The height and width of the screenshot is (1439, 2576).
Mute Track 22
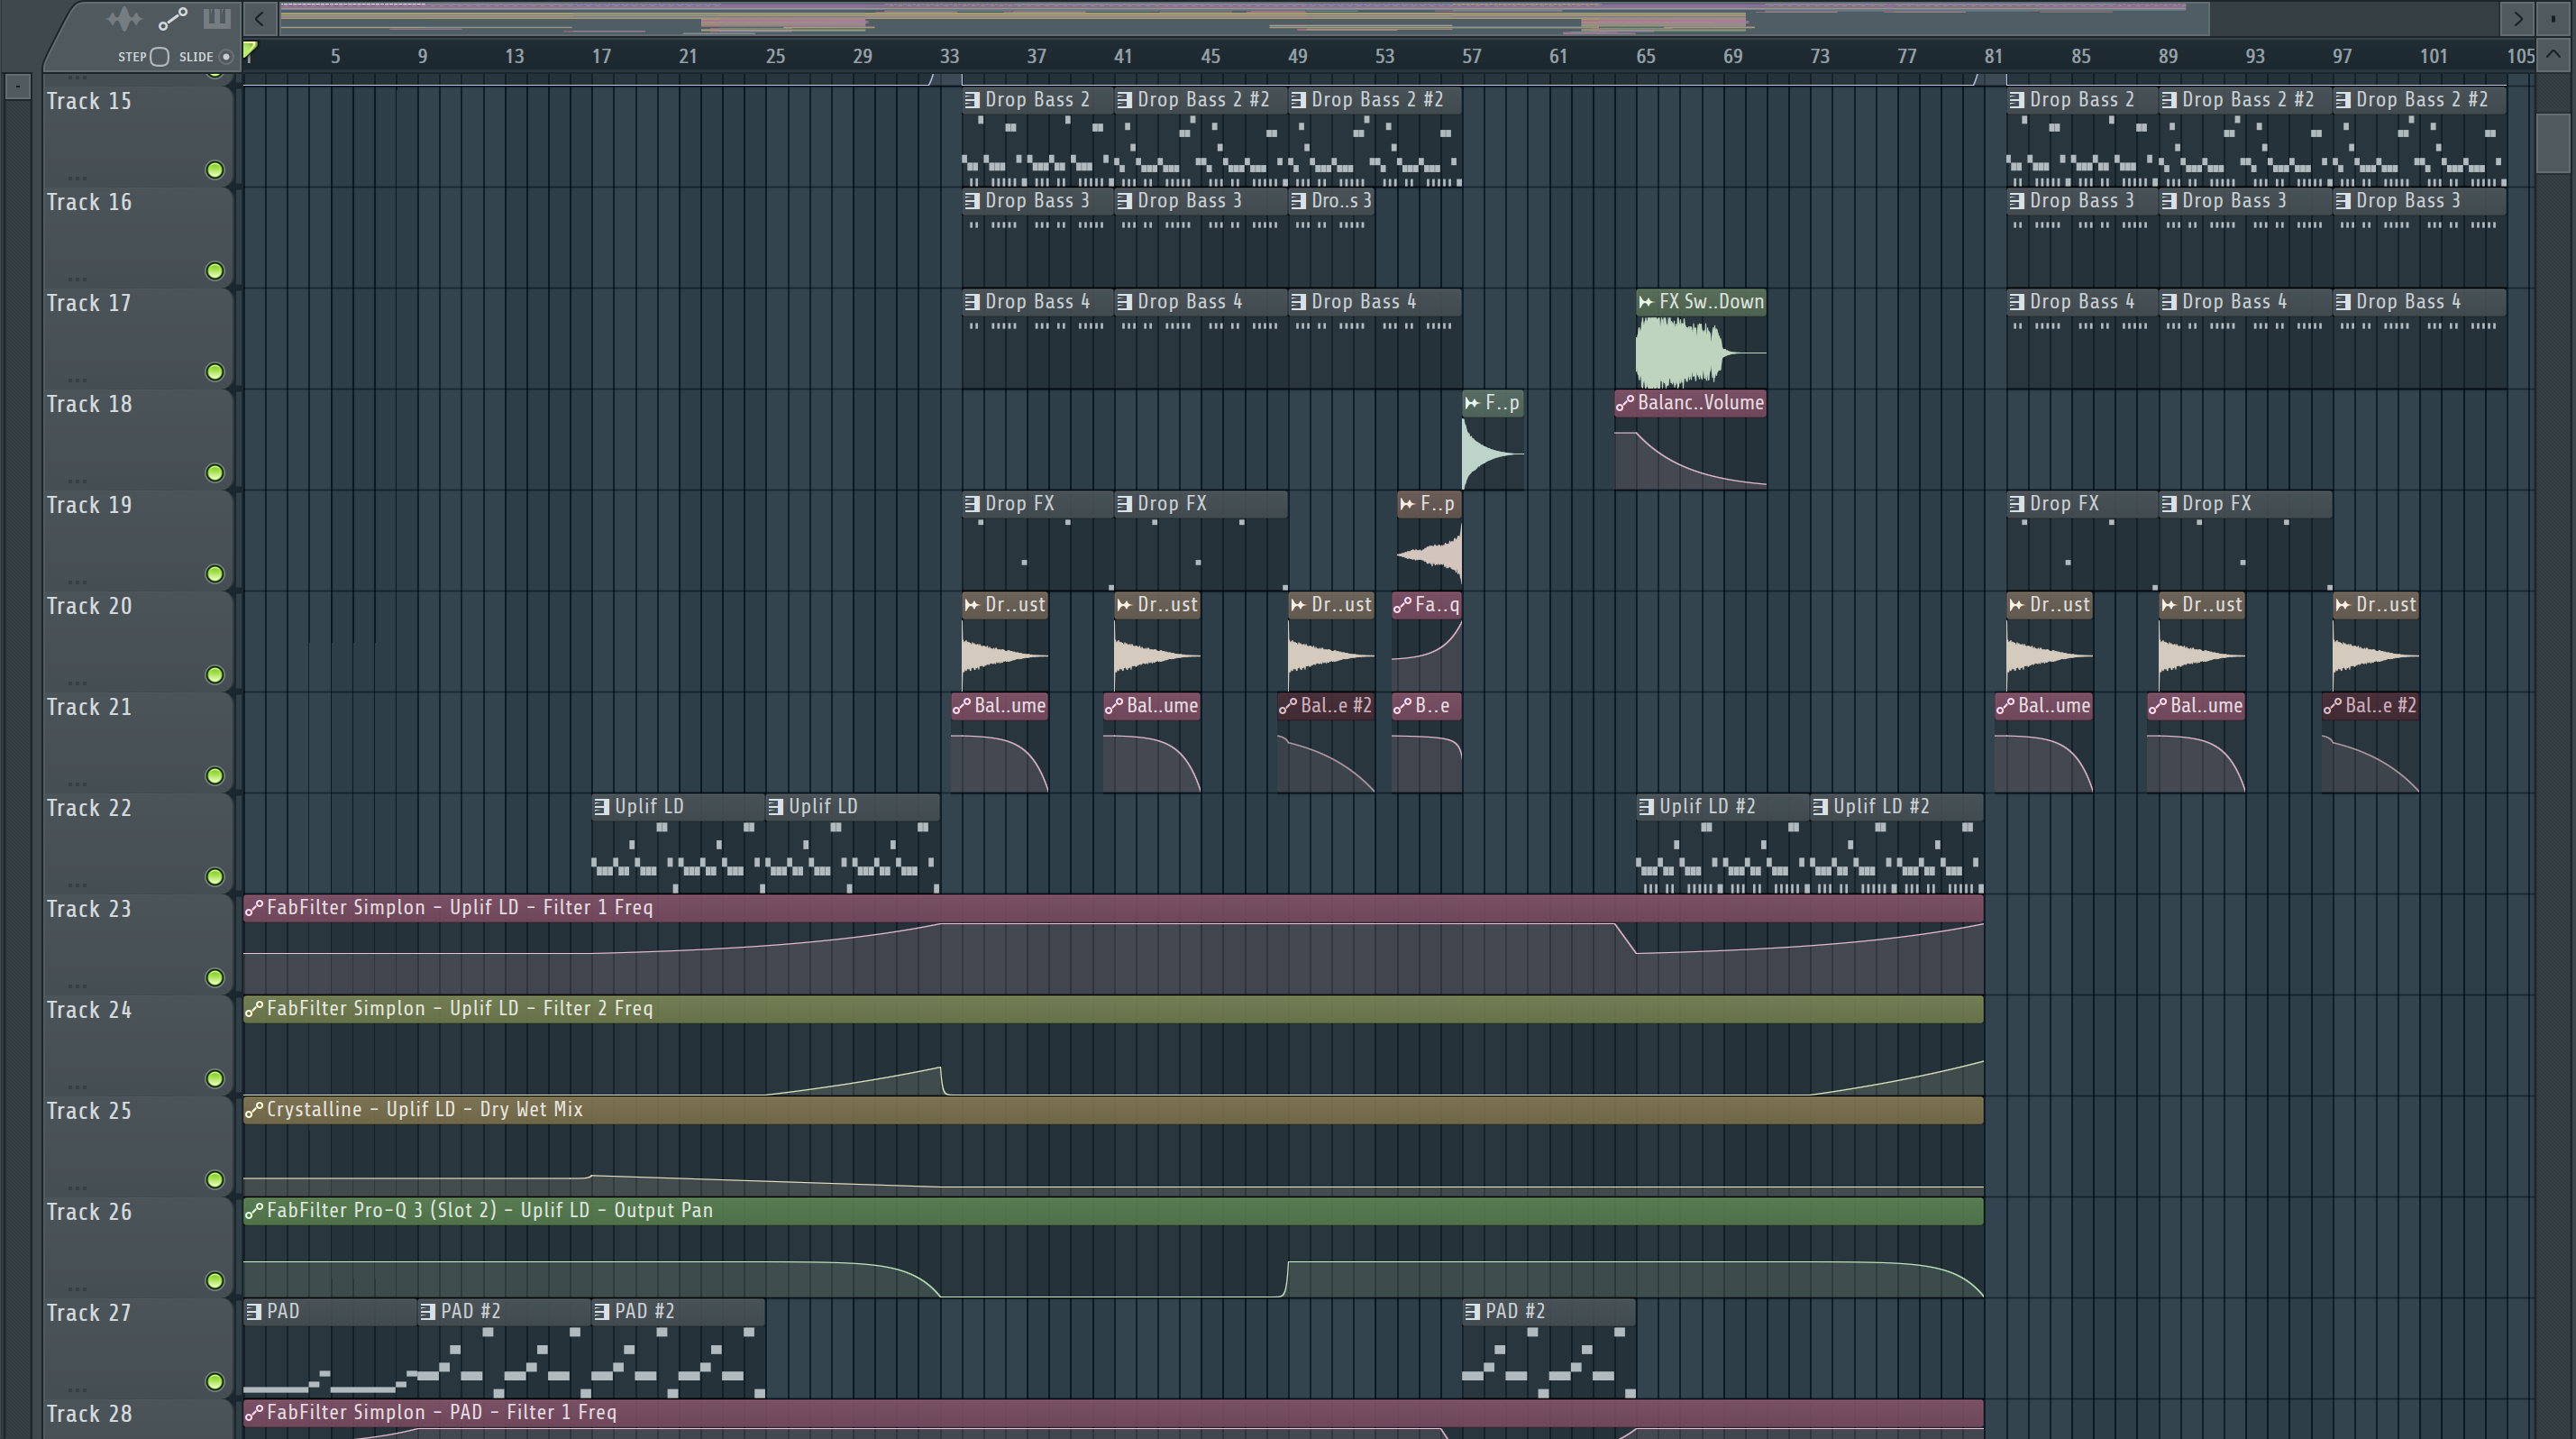point(214,877)
